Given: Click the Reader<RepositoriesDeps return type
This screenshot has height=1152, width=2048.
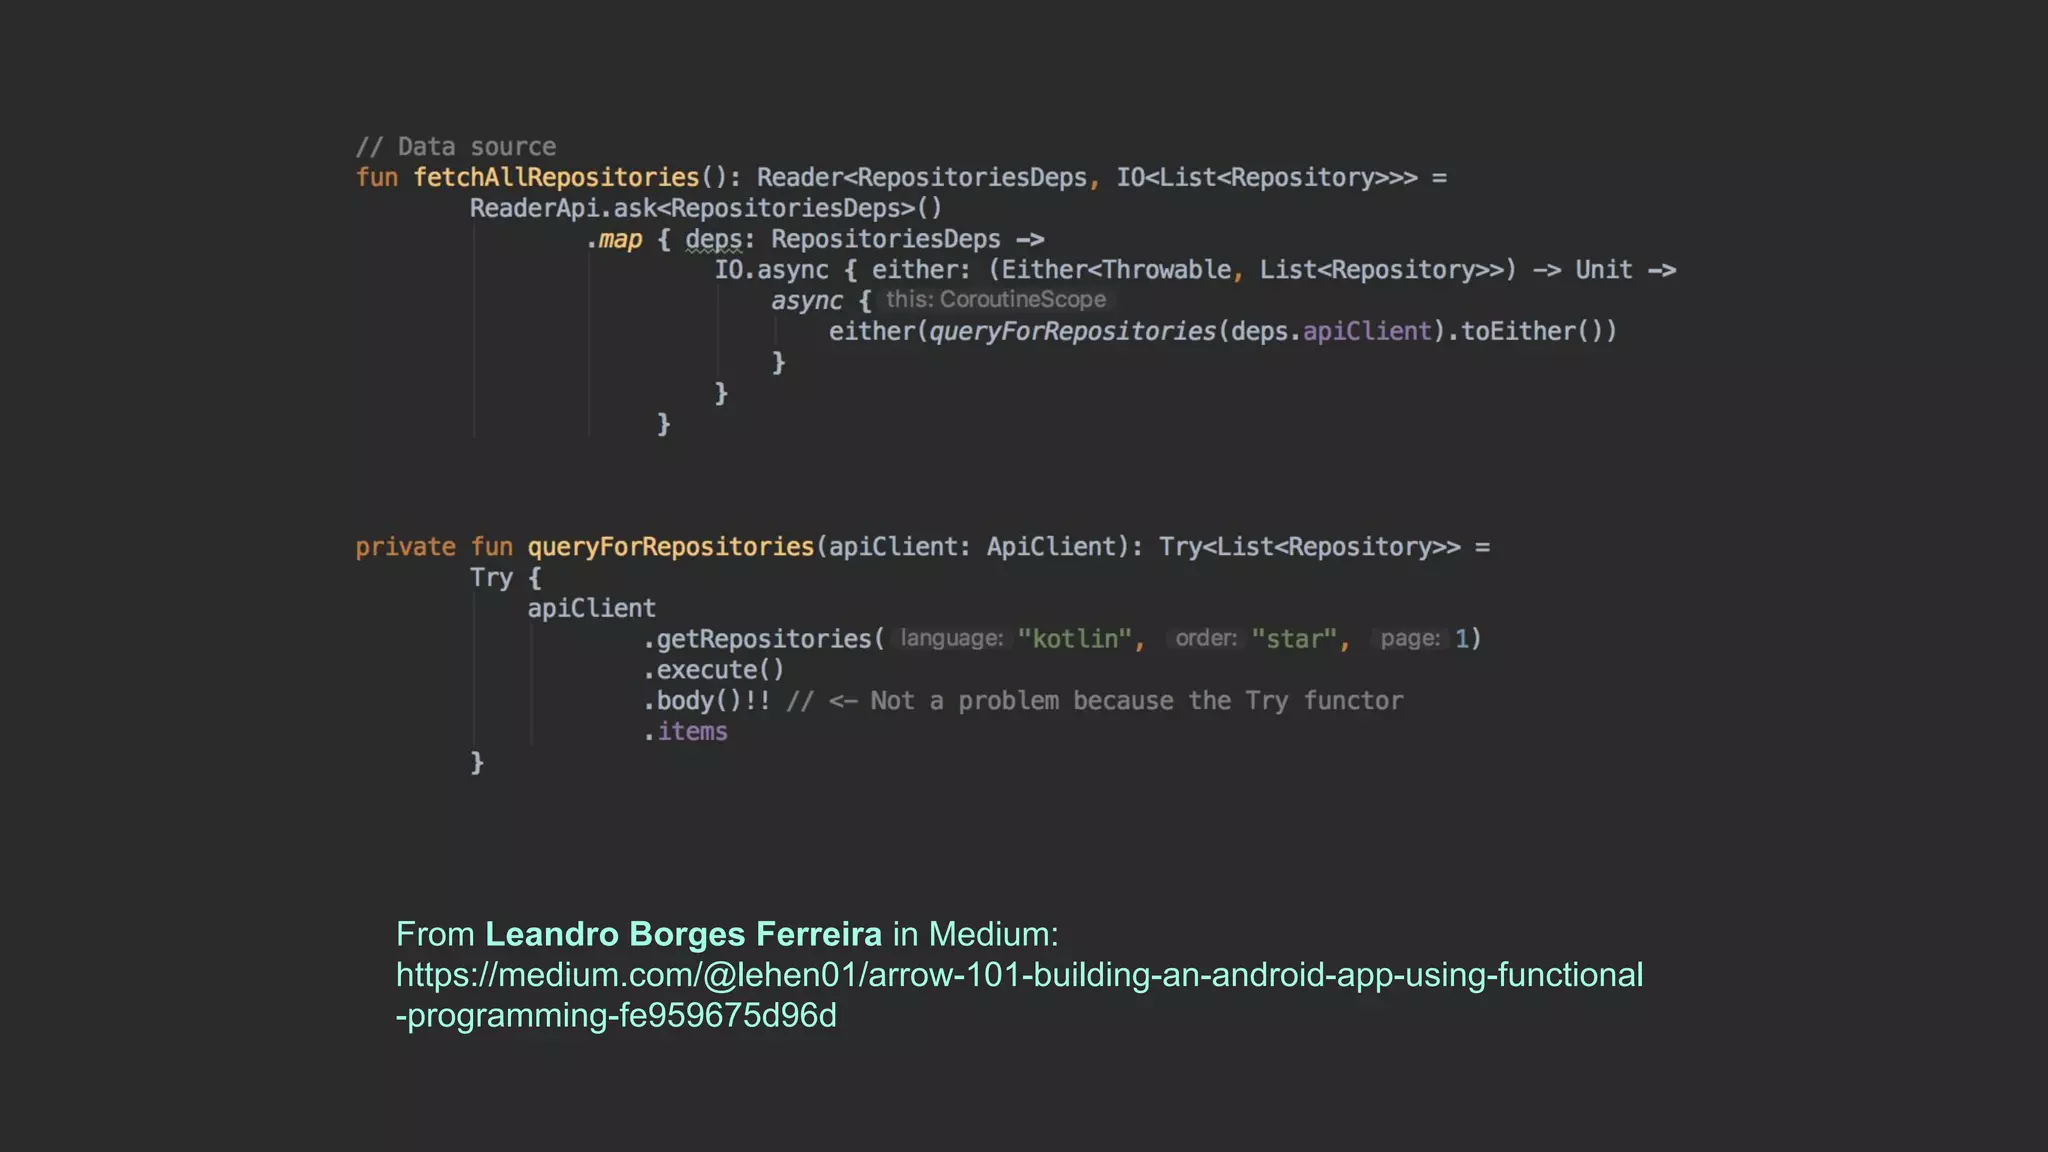Looking at the screenshot, I should point(922,178).
